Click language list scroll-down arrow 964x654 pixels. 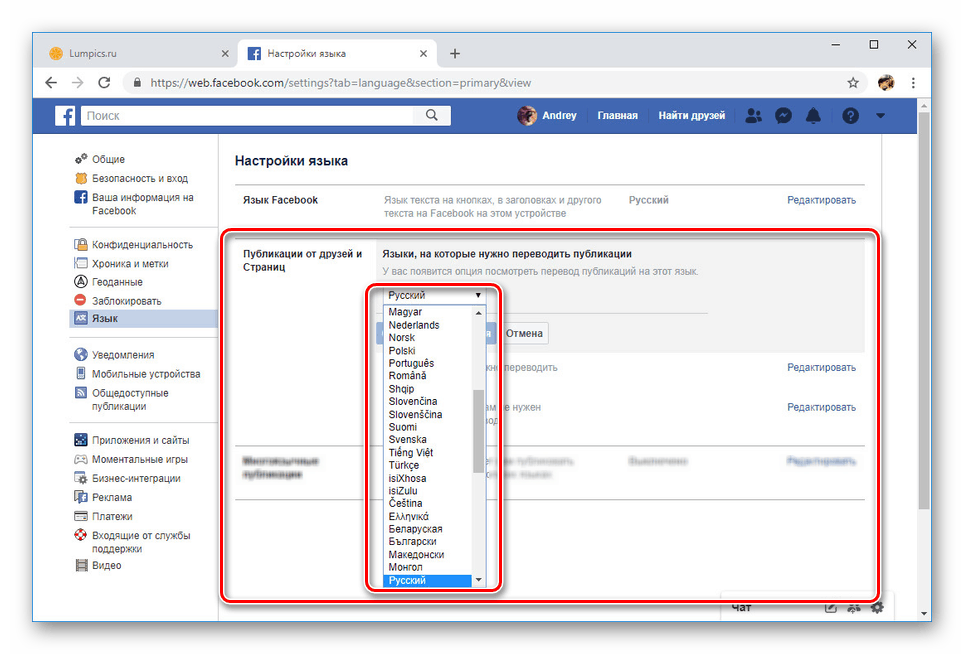click(x=478, y=580)
